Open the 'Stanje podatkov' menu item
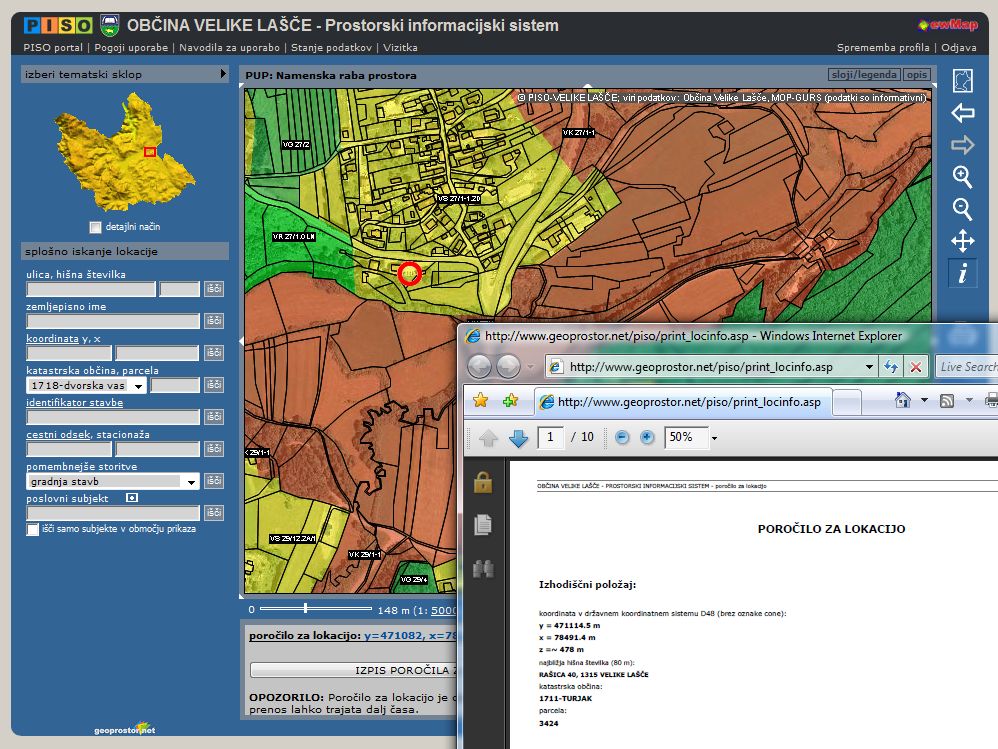Viewport: 998px width, 749px height. 331,47
